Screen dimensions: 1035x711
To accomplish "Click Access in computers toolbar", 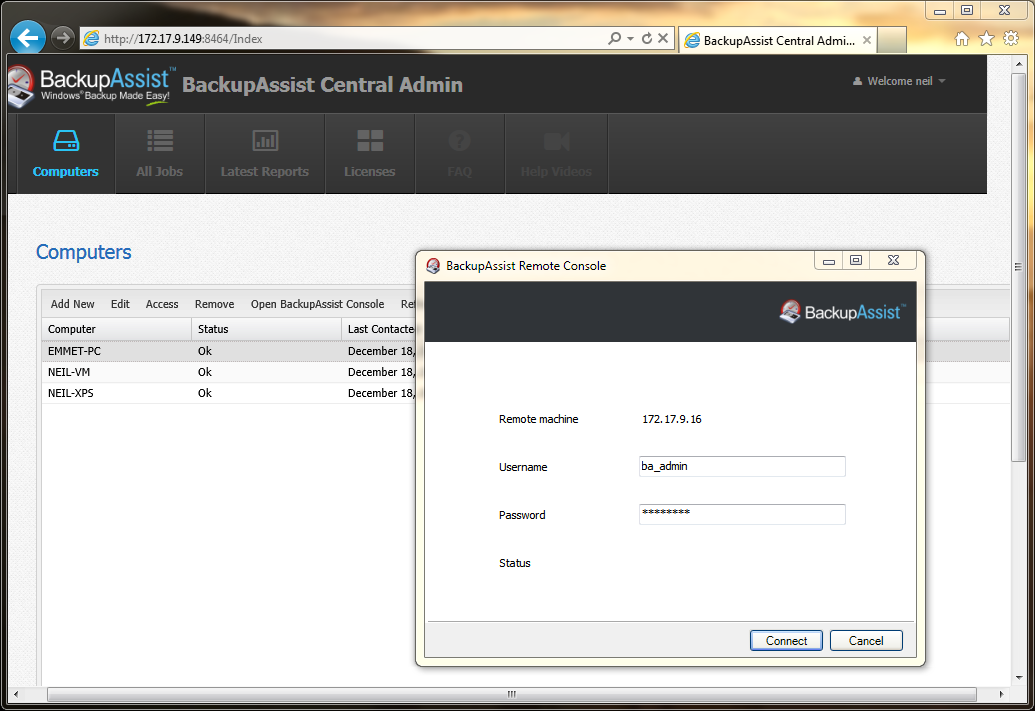I will (162, 304).
